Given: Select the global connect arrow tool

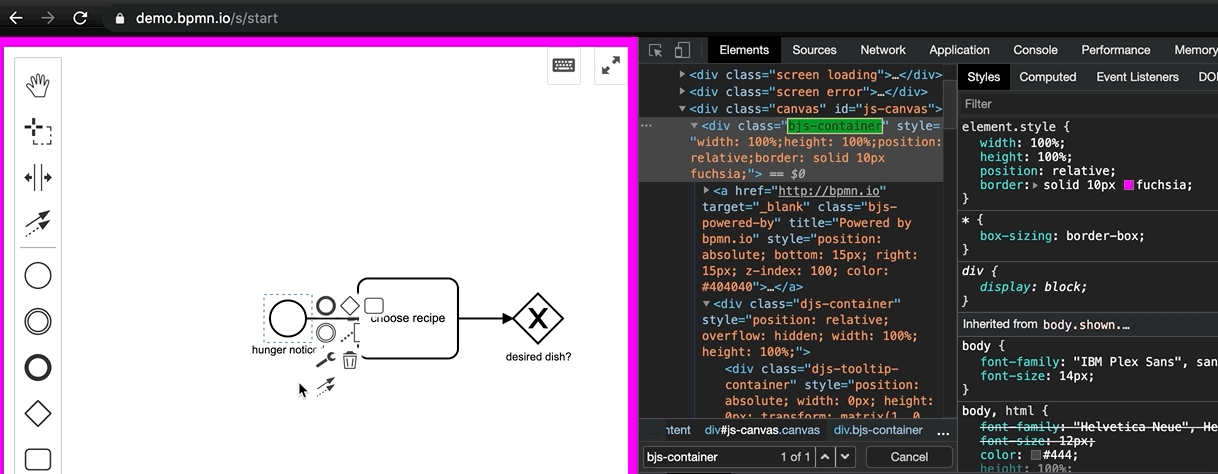Looking at the screenshot, I should (x=38, y=223).
